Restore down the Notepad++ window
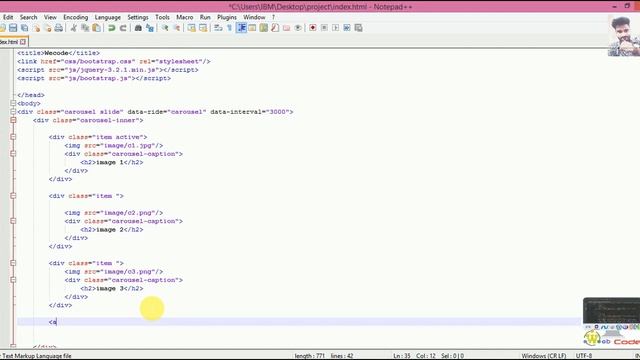This screenshot has height=360, width=640. [627, 6]
